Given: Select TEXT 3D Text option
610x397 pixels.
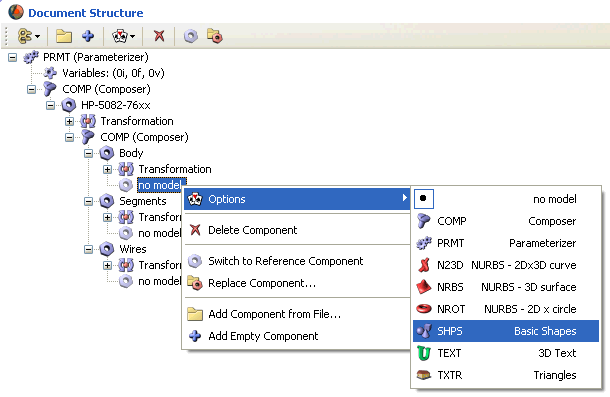Looking at the screenshot, I should tap(506, 353).
